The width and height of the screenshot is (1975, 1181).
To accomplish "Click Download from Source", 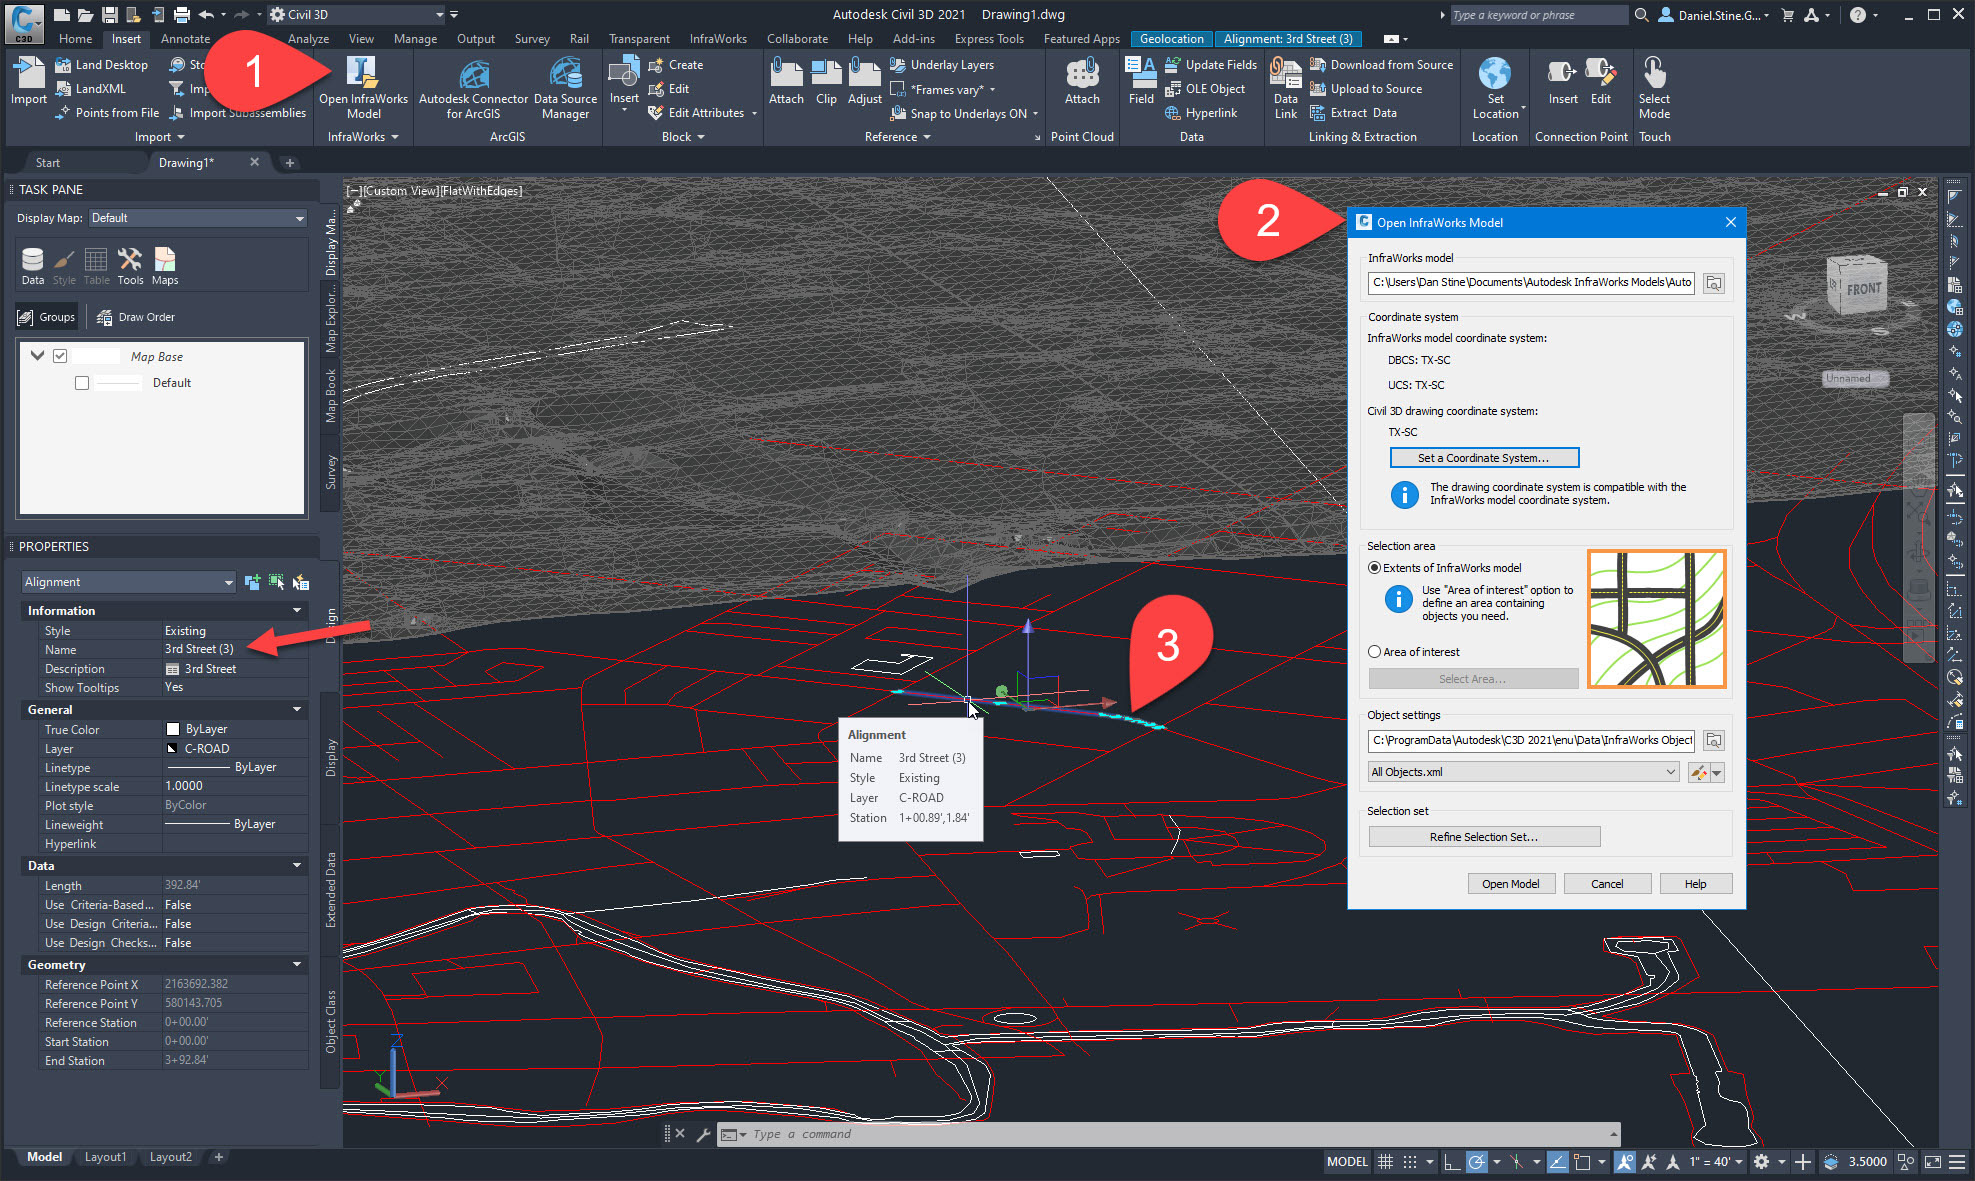I will pos(1381,65).
